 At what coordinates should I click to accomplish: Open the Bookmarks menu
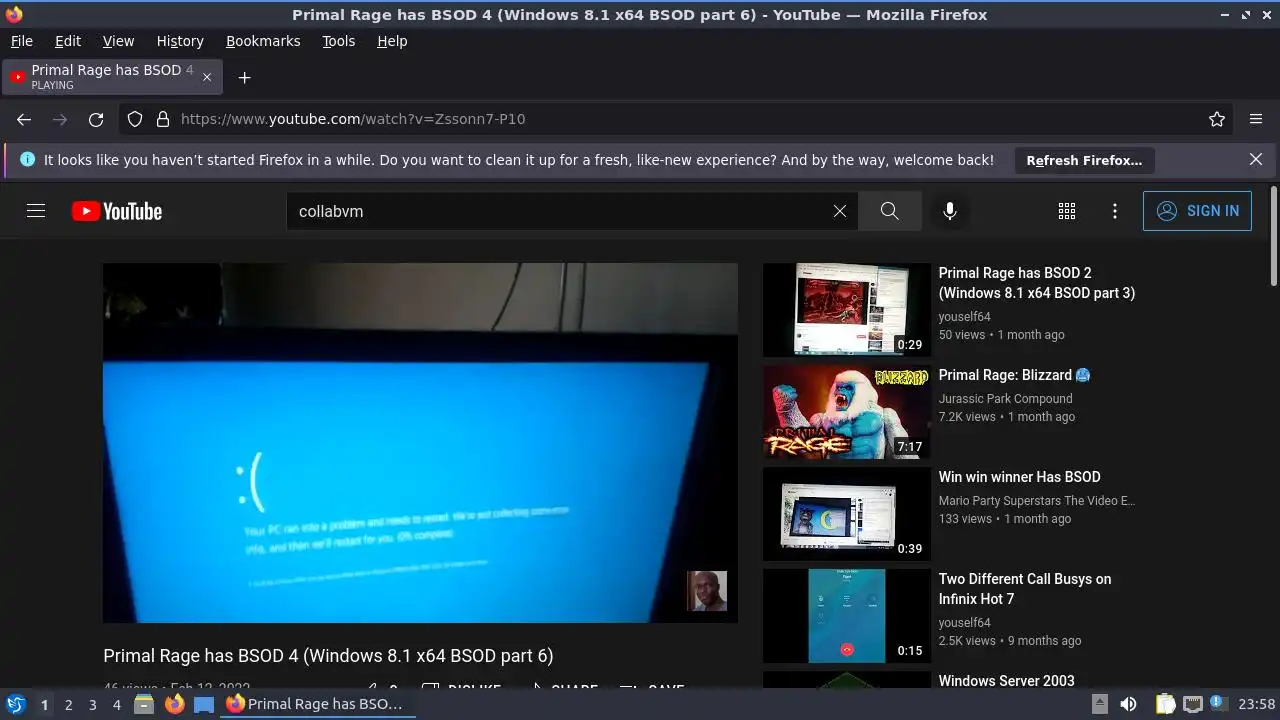pos(263,41)
